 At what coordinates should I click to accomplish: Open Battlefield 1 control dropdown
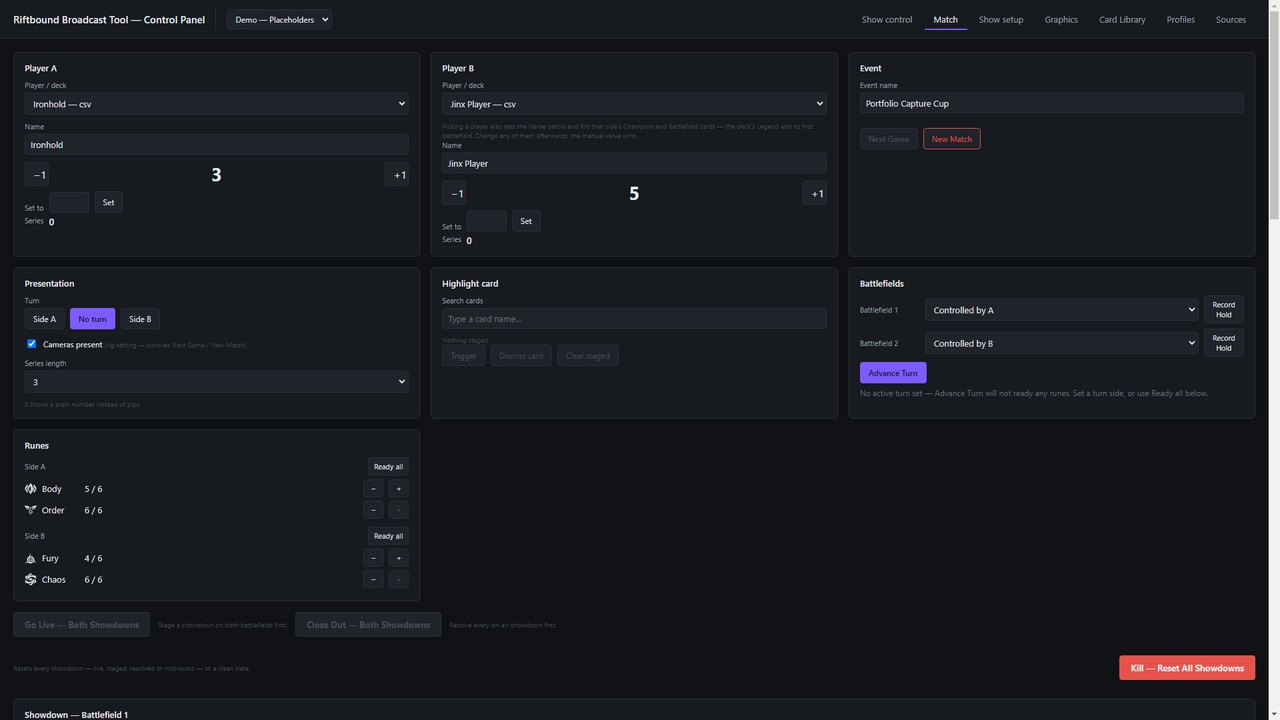[x=1061, y=310]
